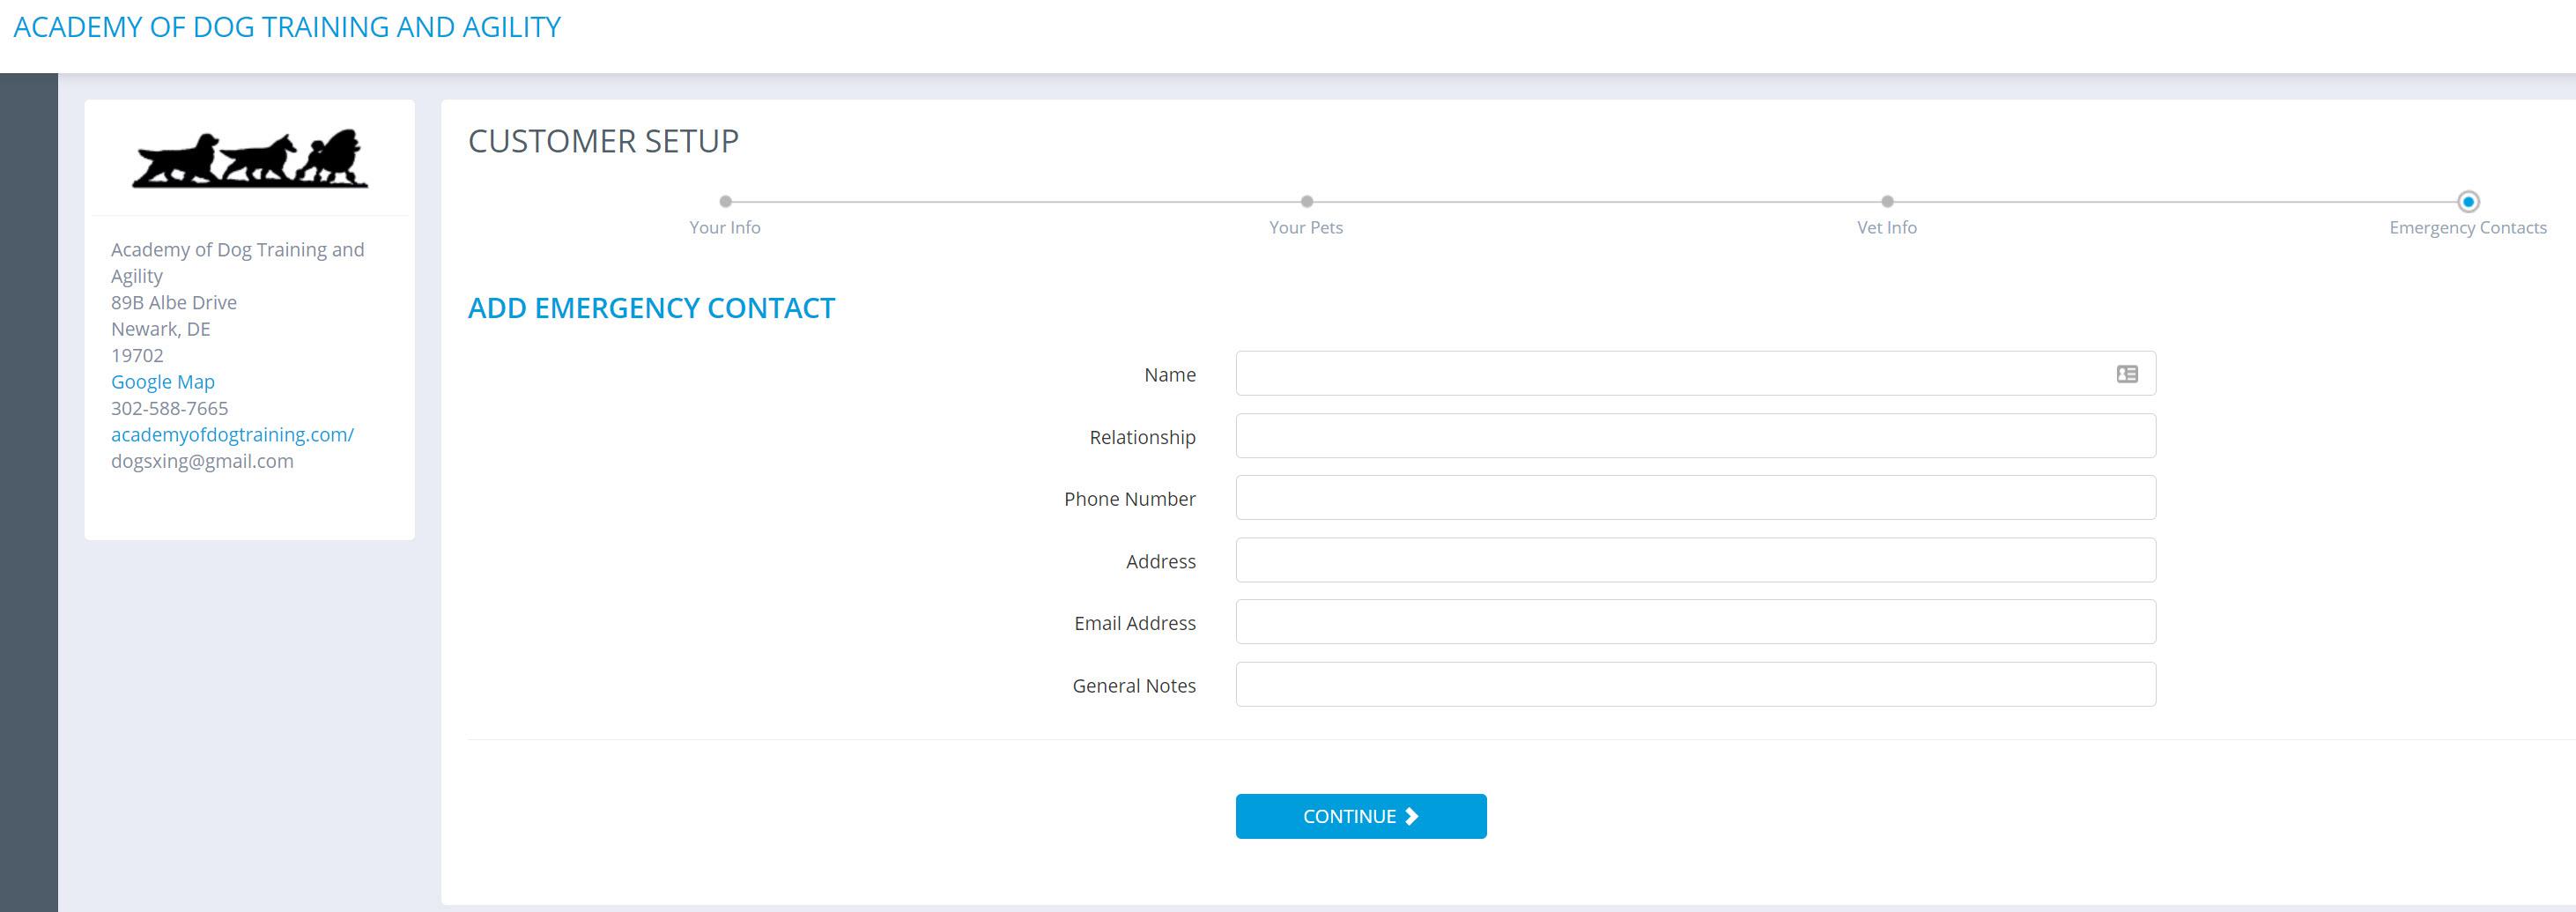The height and width of the screenshot is (912, 2576).
Task: Go to the Your Pets step label
Action: pos(1305,228)
